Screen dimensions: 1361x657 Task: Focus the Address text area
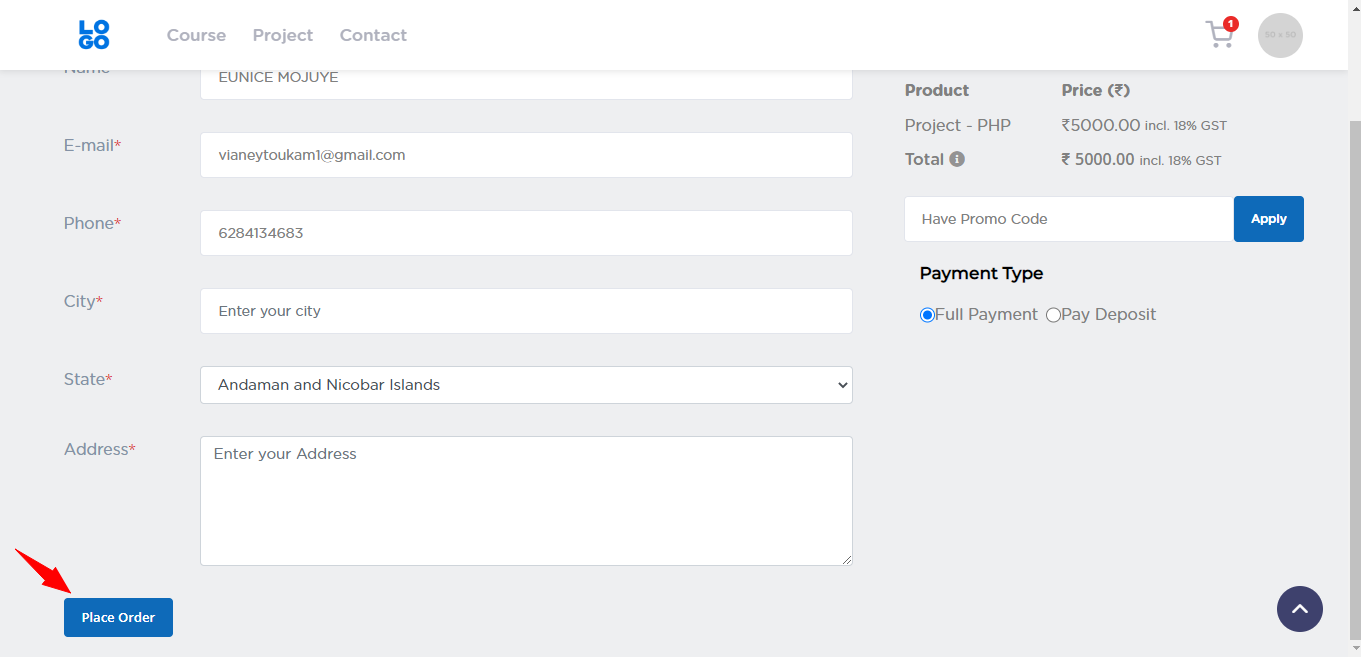[x=526, y=500]
